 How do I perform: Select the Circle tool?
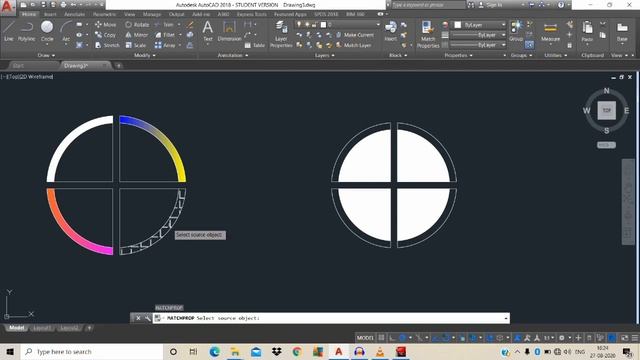(x=47, y=31)
